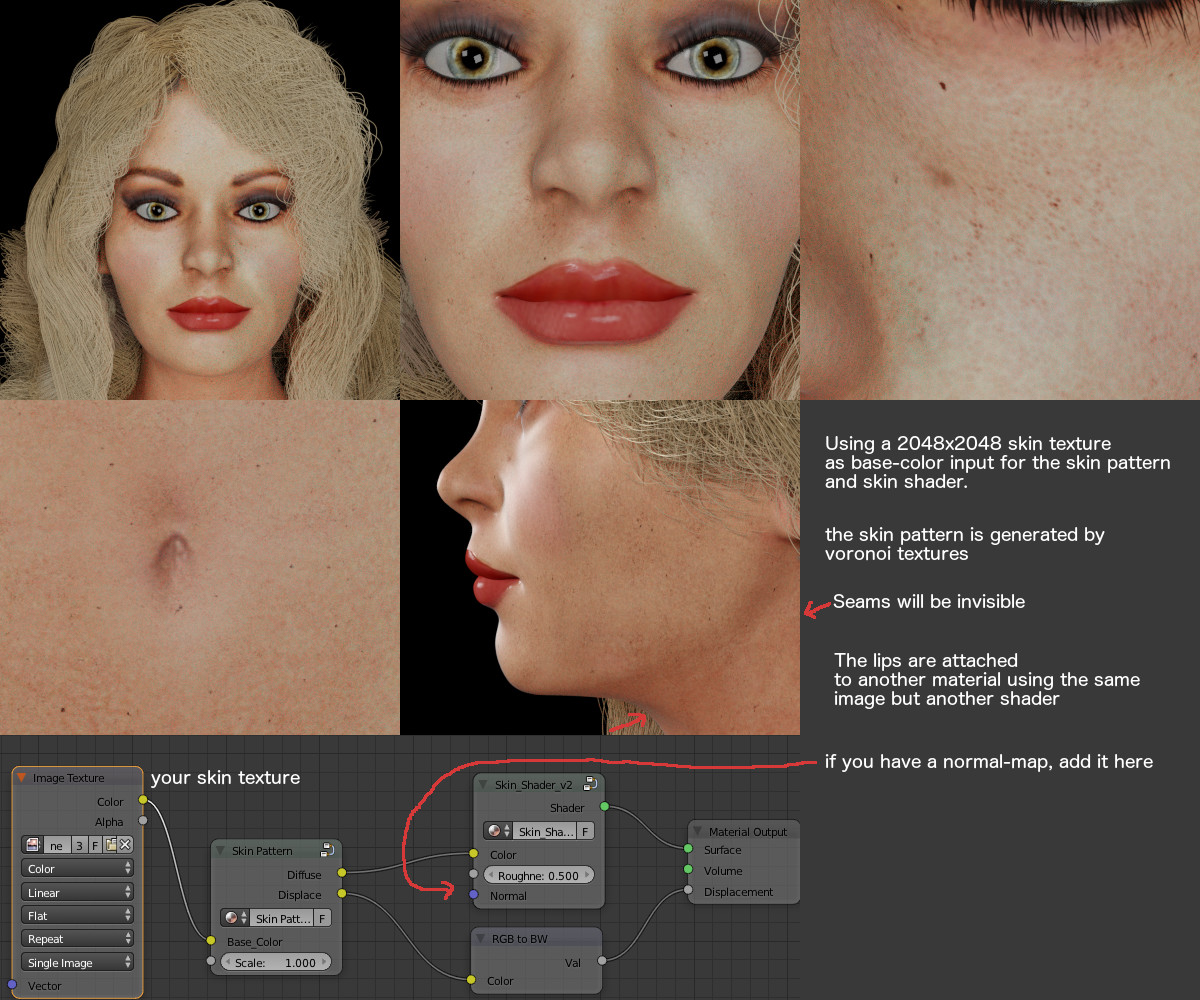This screenshot has height=1000, width=1200.
Task: Click Skin_Shader_v2 Color input socket
Action: tap(474, 854)
